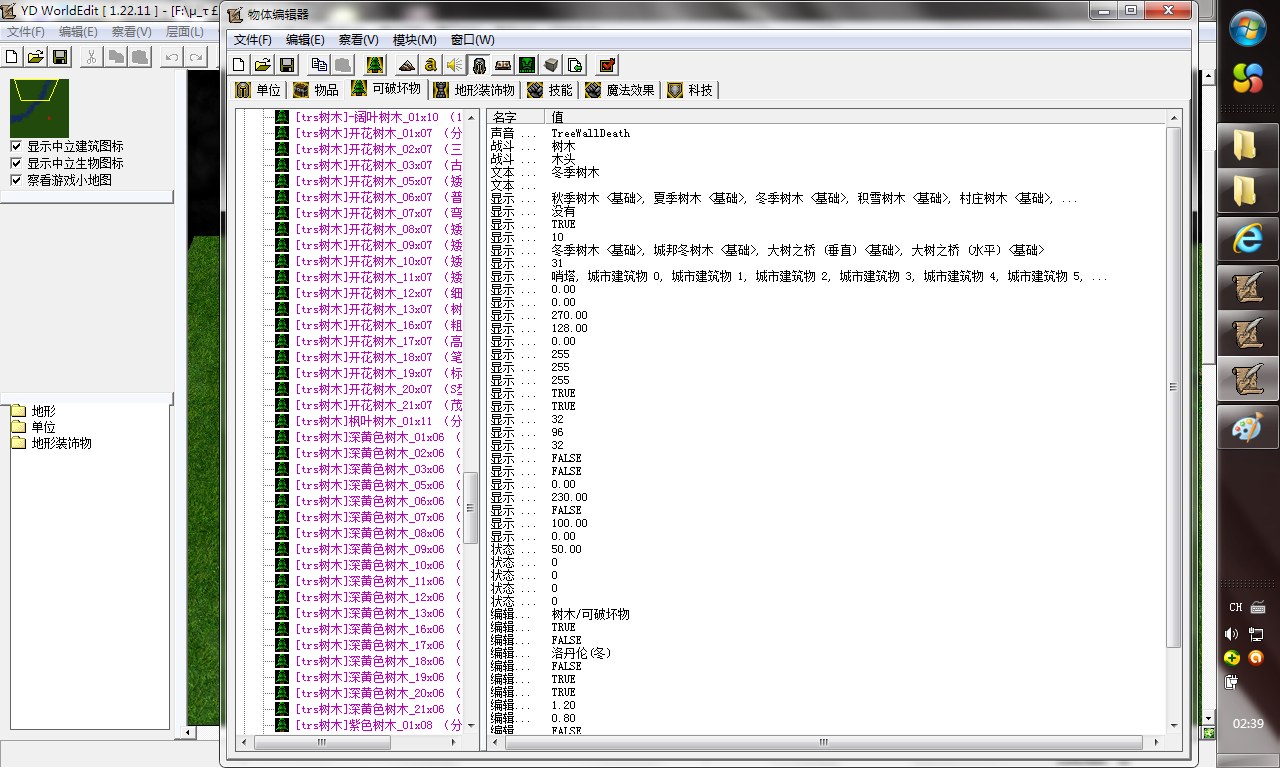Open the Trigger Editor 'a' icon
The image size is (1280, 768).
tap(430, 65)
